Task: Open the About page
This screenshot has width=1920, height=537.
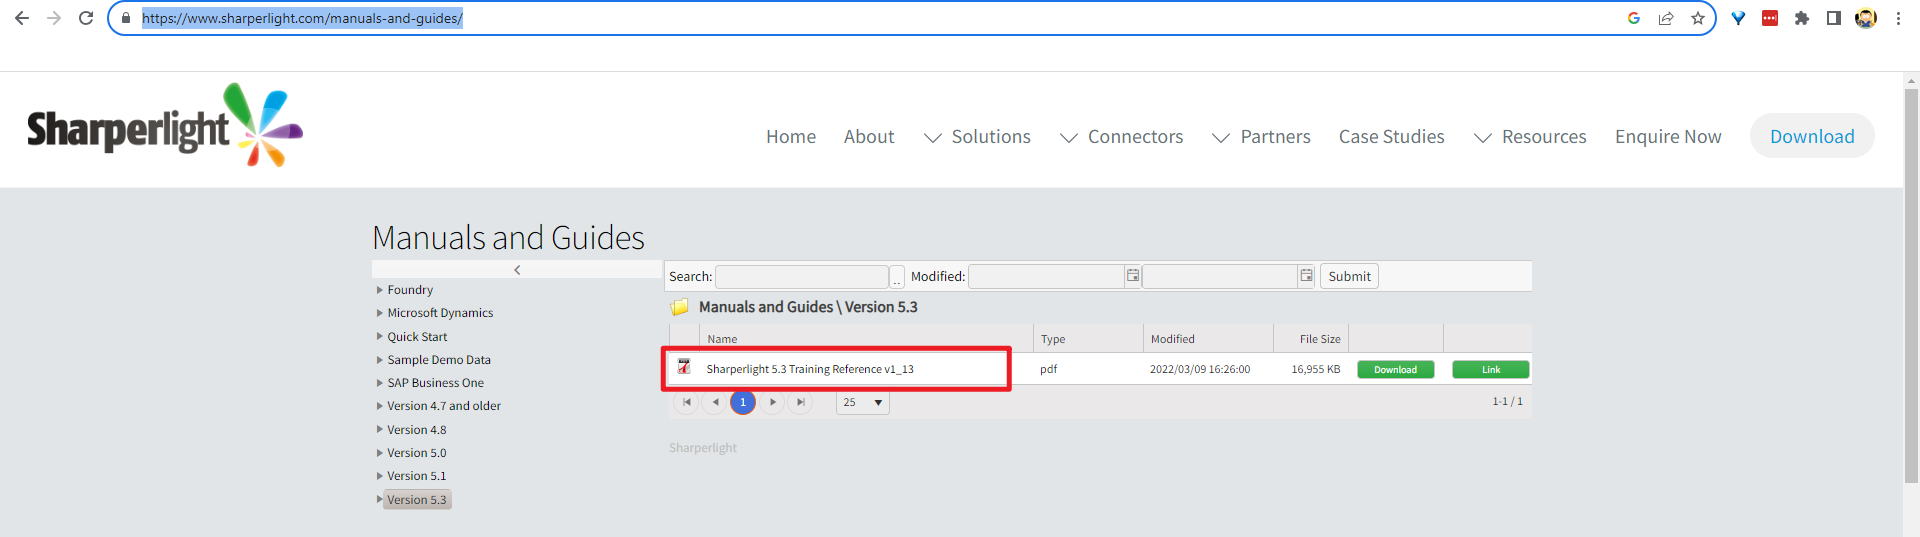Action: coord(869,137)
